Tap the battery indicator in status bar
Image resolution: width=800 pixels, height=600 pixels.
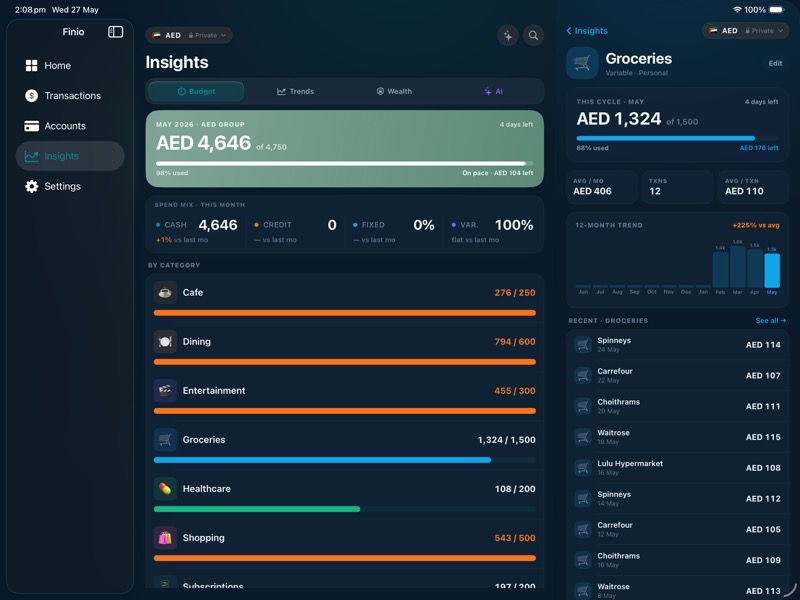(x=776, y=10)
